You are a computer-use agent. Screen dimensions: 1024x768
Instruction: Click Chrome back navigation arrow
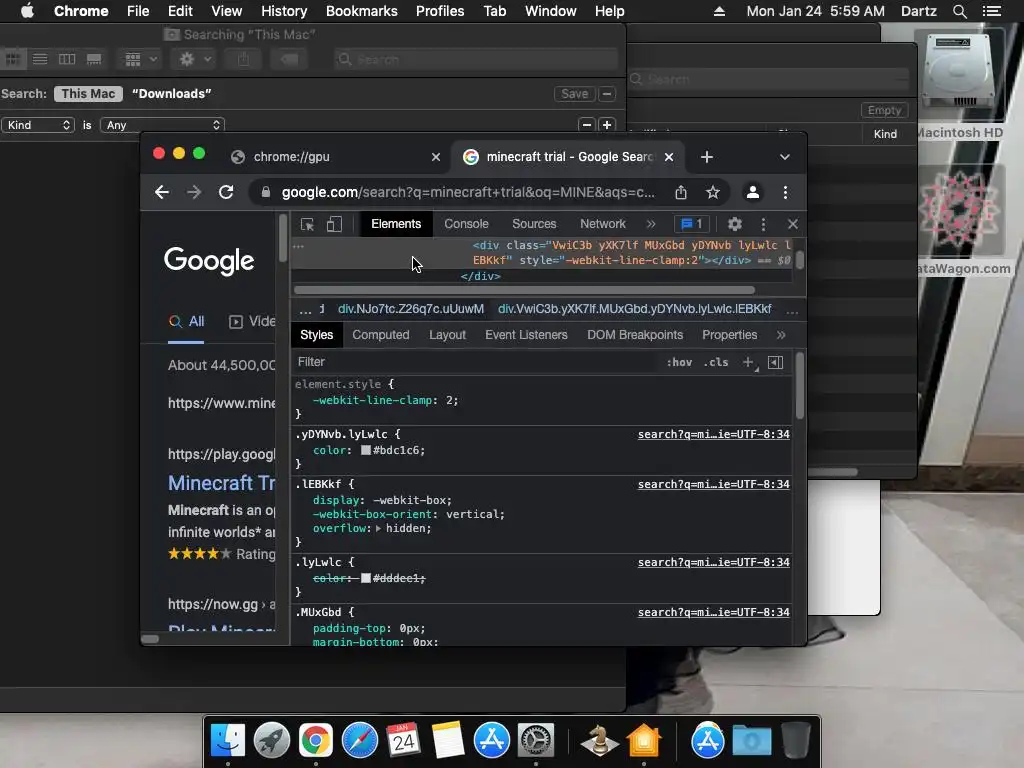162,193
